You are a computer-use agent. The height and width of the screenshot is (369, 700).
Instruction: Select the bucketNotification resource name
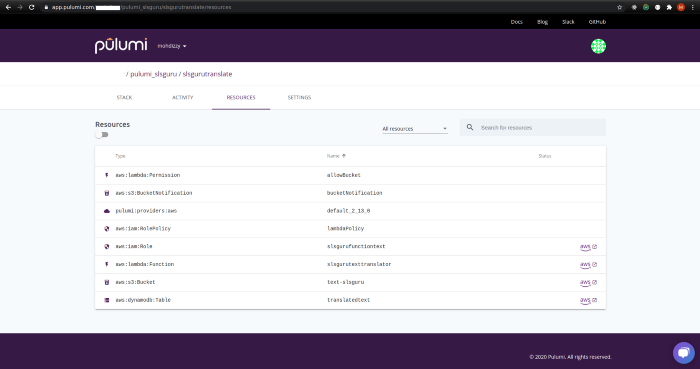tap(354, 193)
